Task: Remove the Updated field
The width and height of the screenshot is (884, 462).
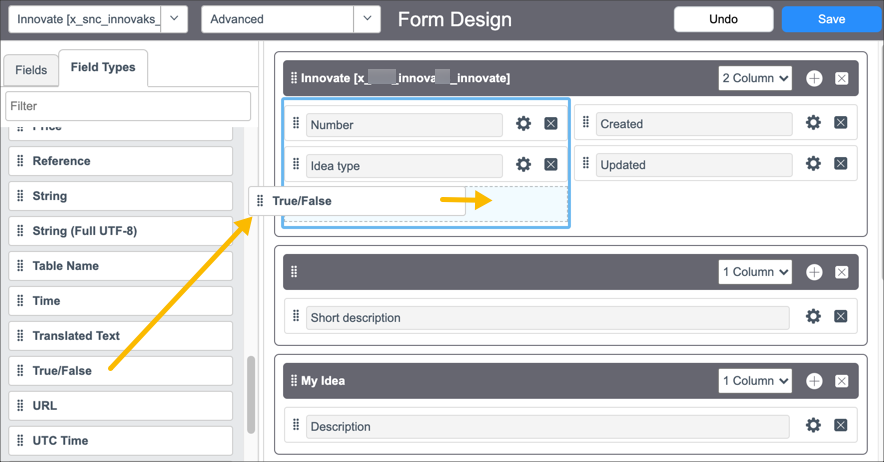Action: (841, 164)
